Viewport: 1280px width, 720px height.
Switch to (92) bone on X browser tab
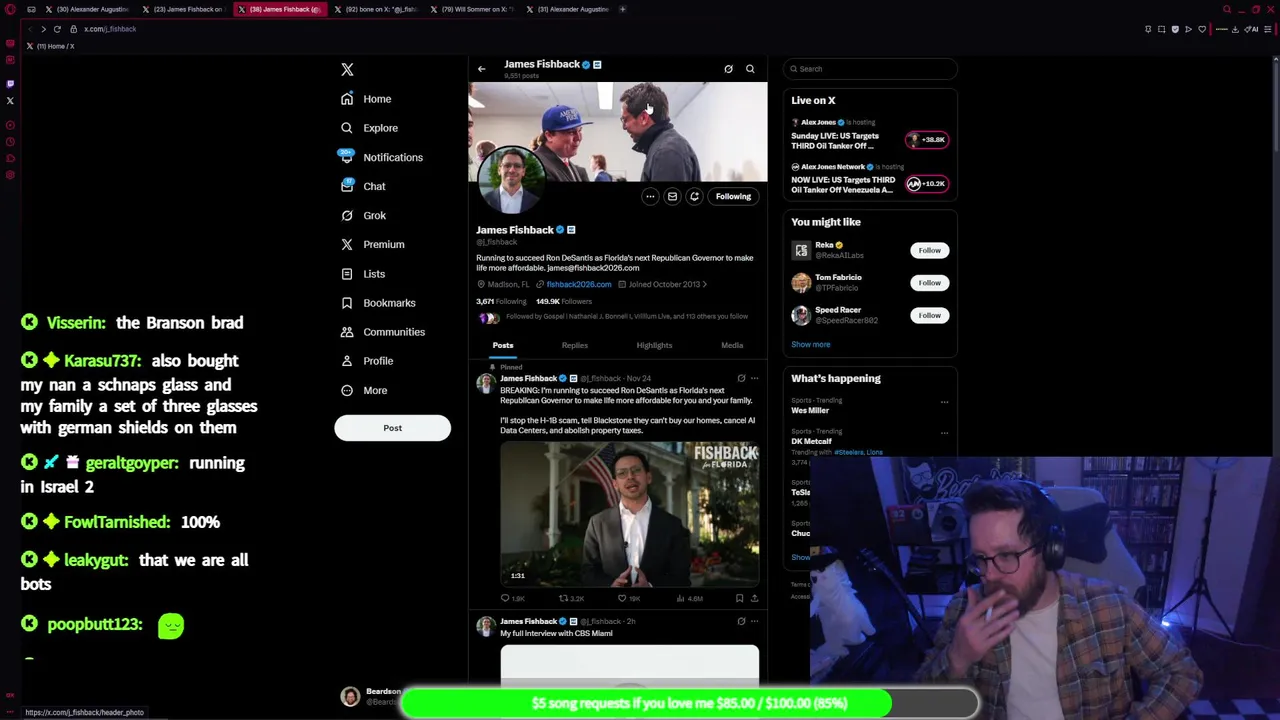point(377,9)
